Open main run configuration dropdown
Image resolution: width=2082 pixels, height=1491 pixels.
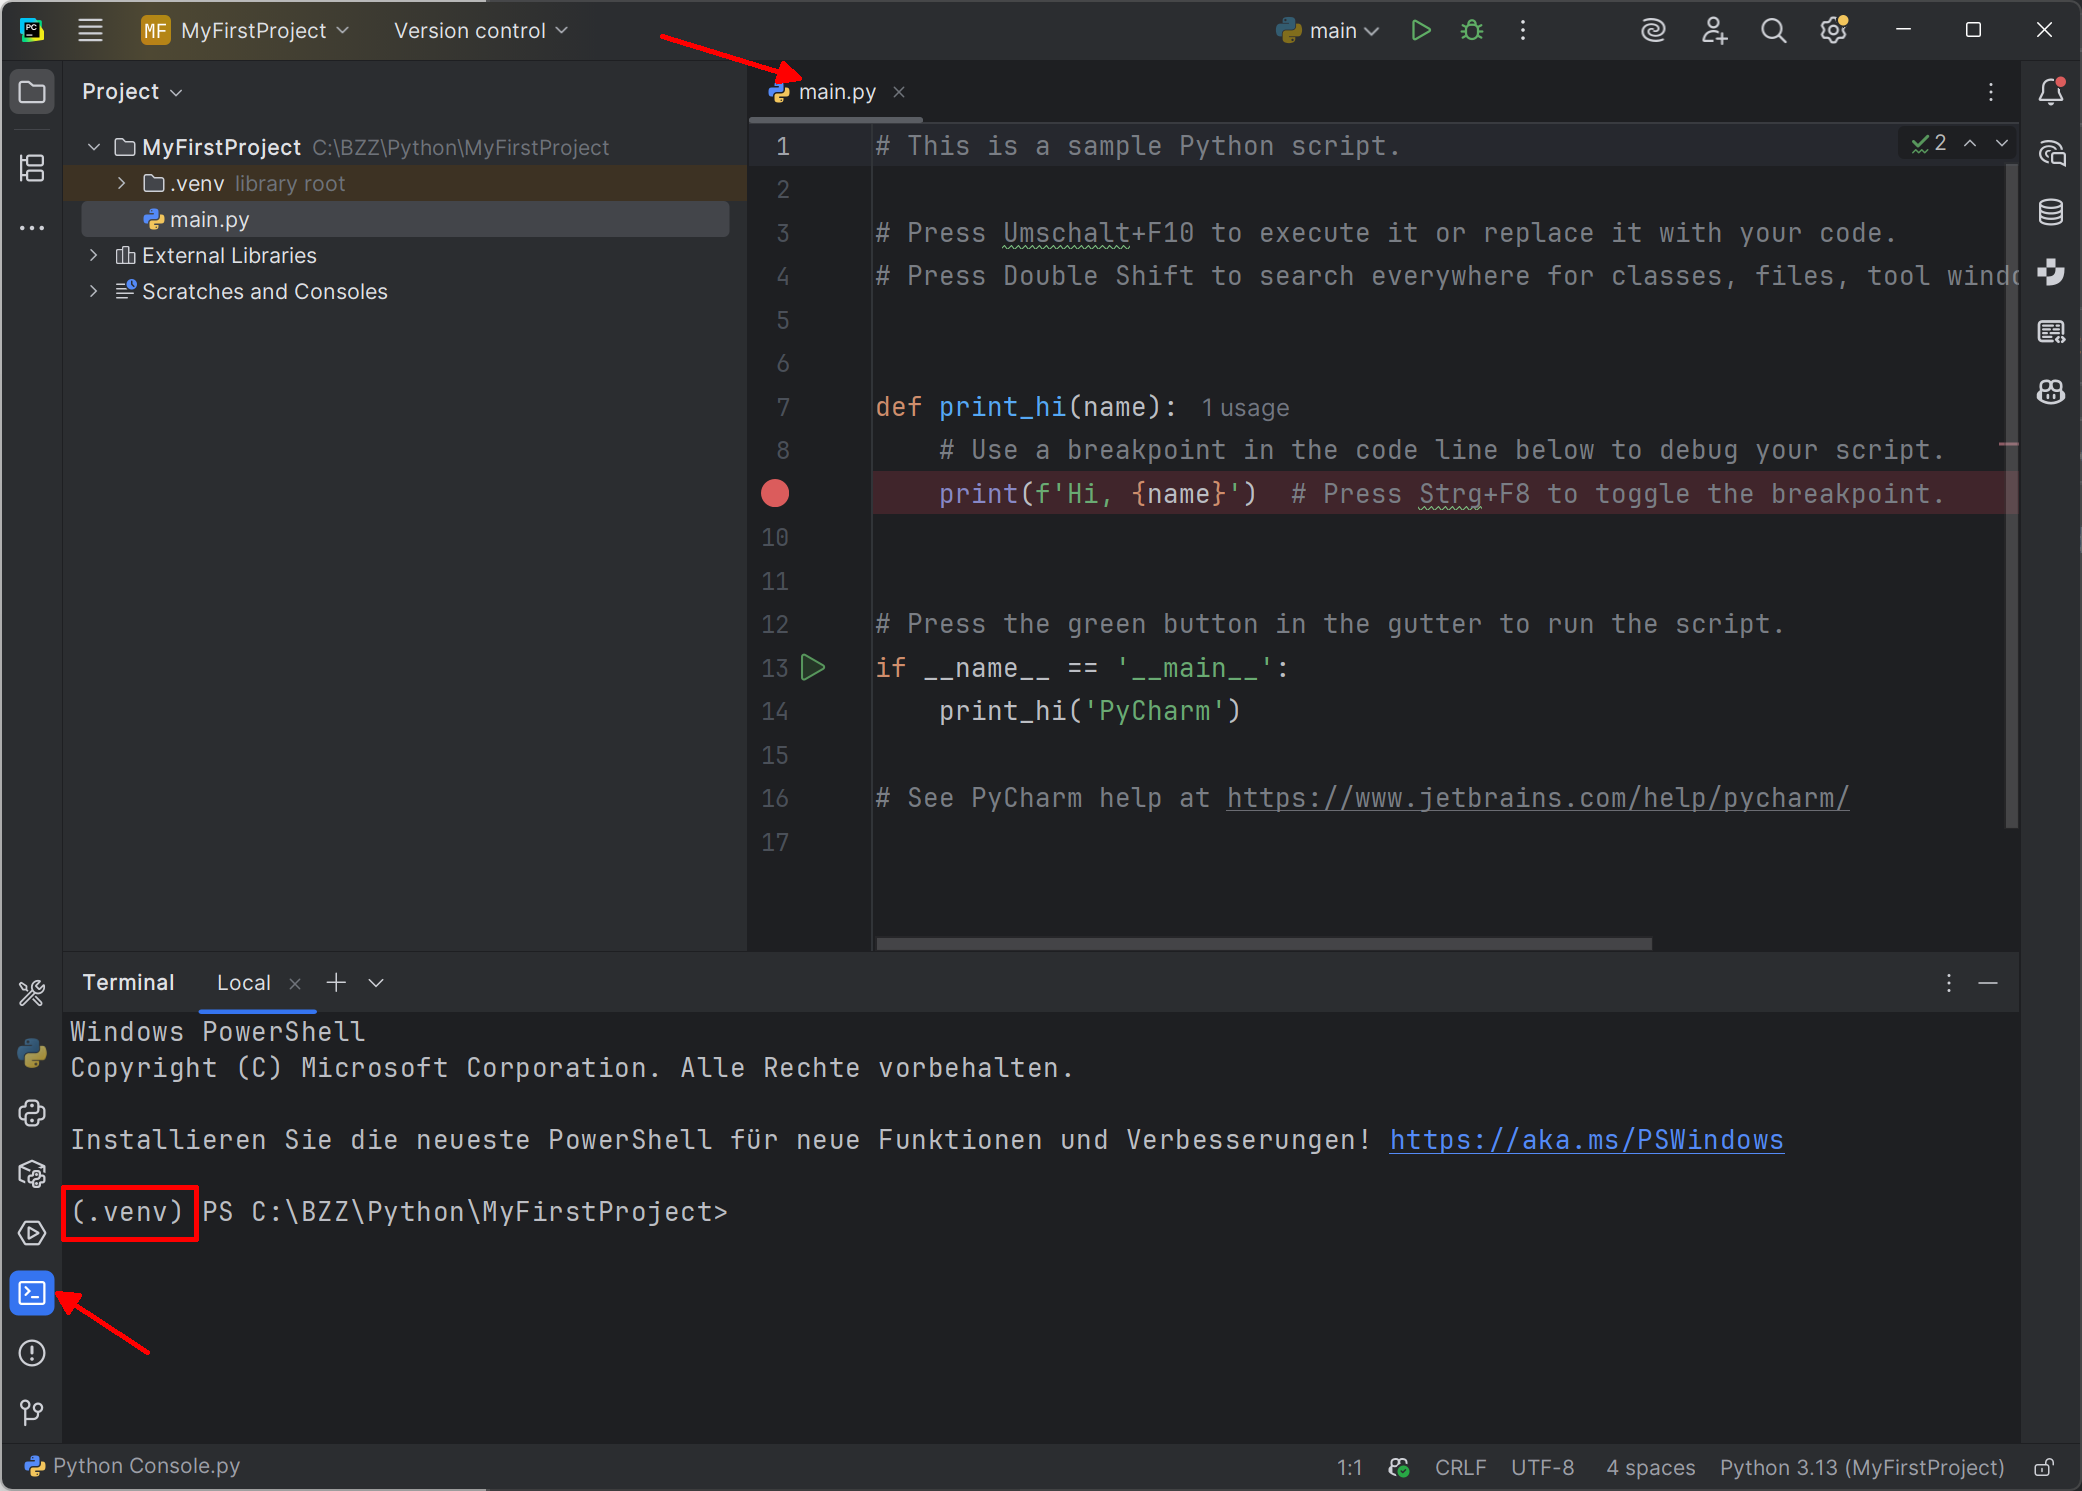click(x=1328, y=30)
